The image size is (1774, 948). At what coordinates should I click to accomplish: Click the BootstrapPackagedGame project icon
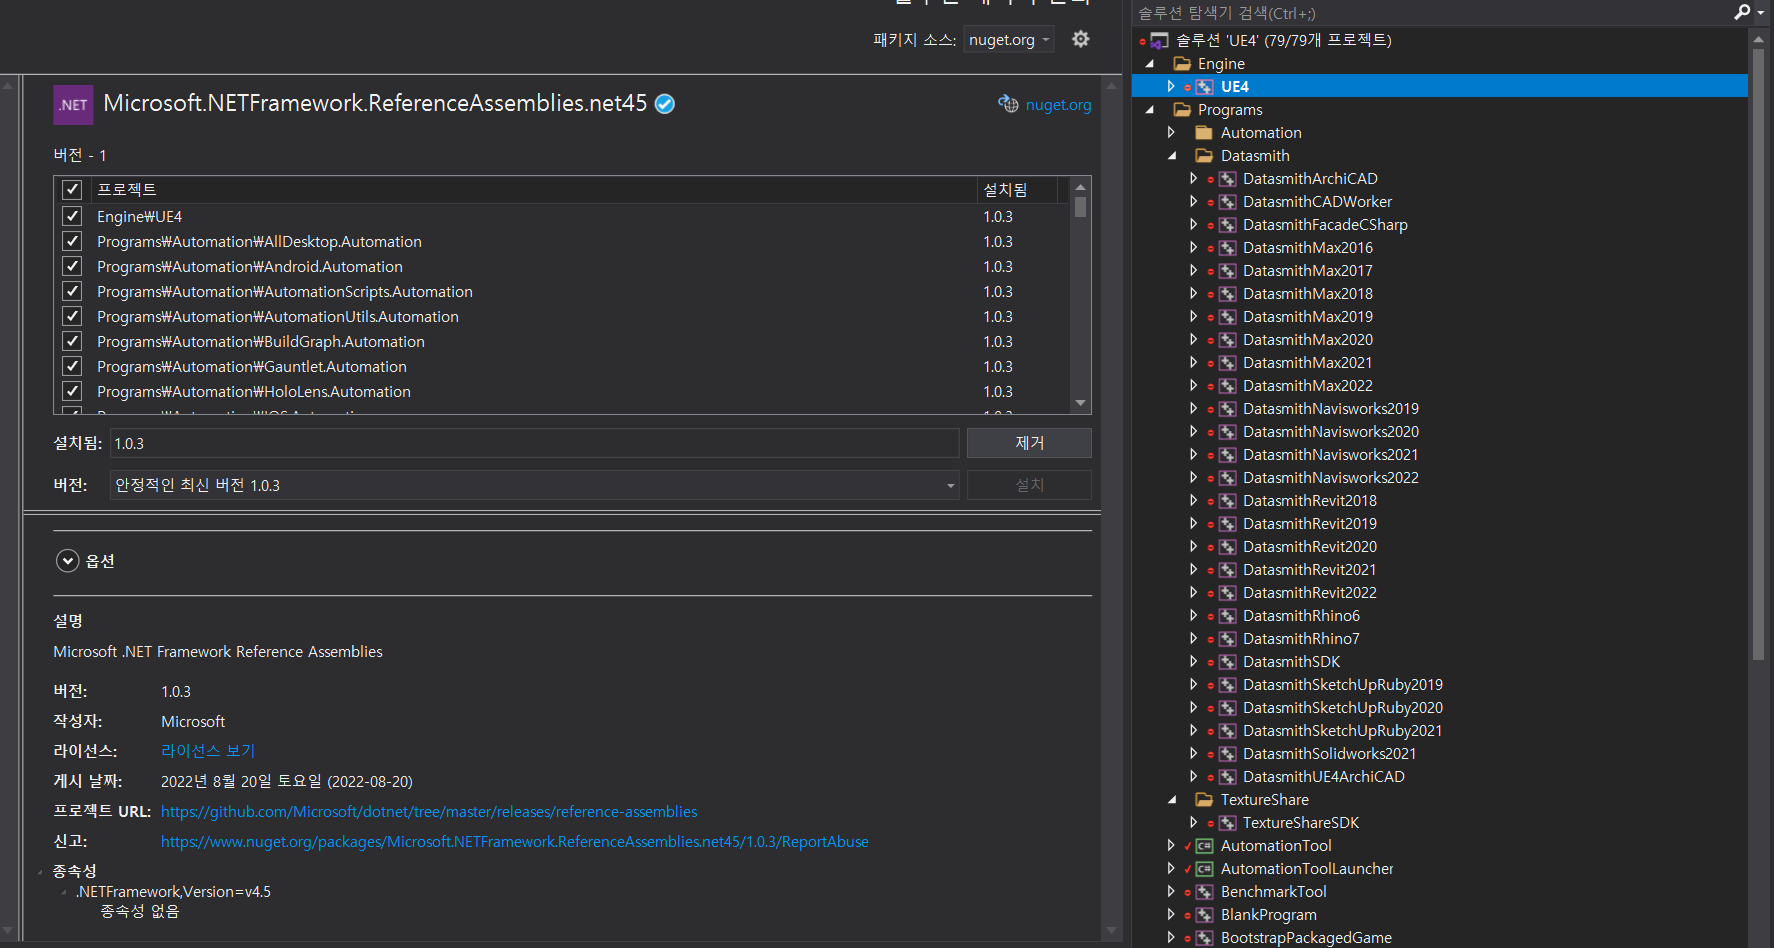1205,938
